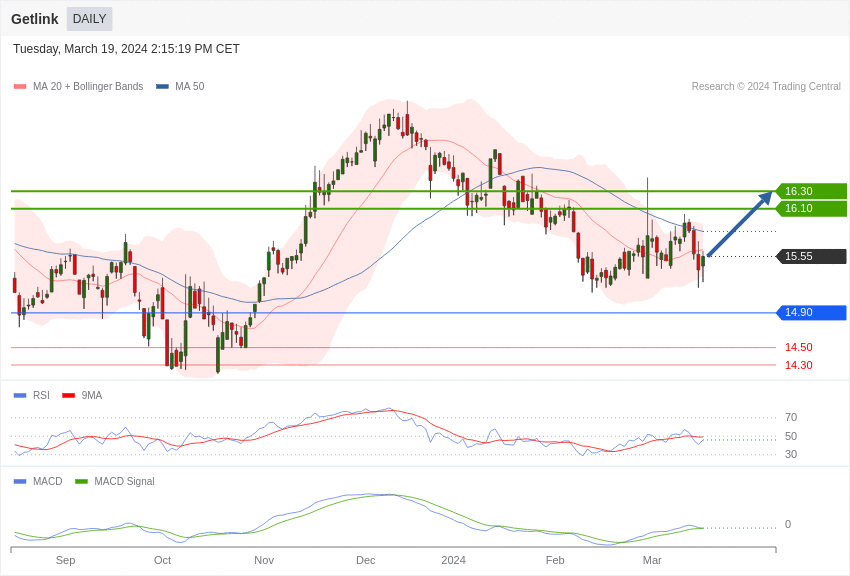
Task: Click the 14.30 red support label
Action: pyautogui.click(x=798, y=366)
